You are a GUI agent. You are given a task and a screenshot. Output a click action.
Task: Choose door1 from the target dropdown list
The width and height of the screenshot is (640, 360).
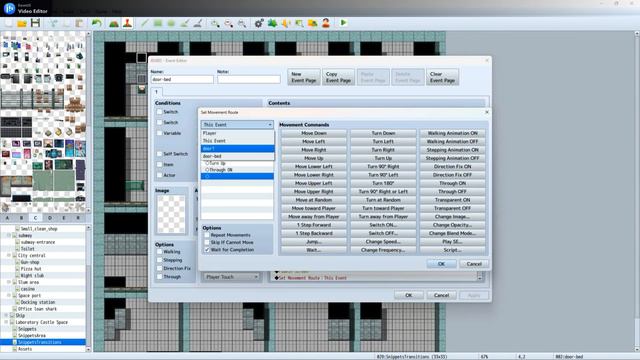click(238, 149)
